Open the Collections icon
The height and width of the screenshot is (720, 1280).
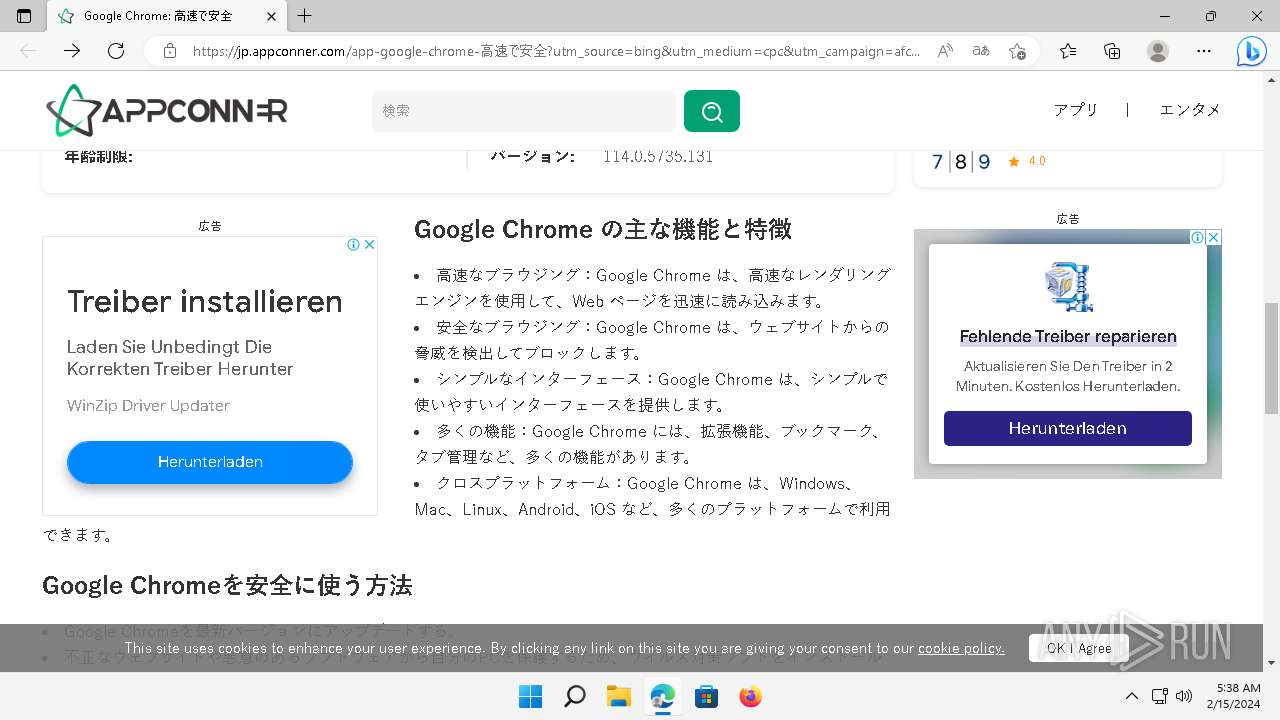(x=1112, y=51)
